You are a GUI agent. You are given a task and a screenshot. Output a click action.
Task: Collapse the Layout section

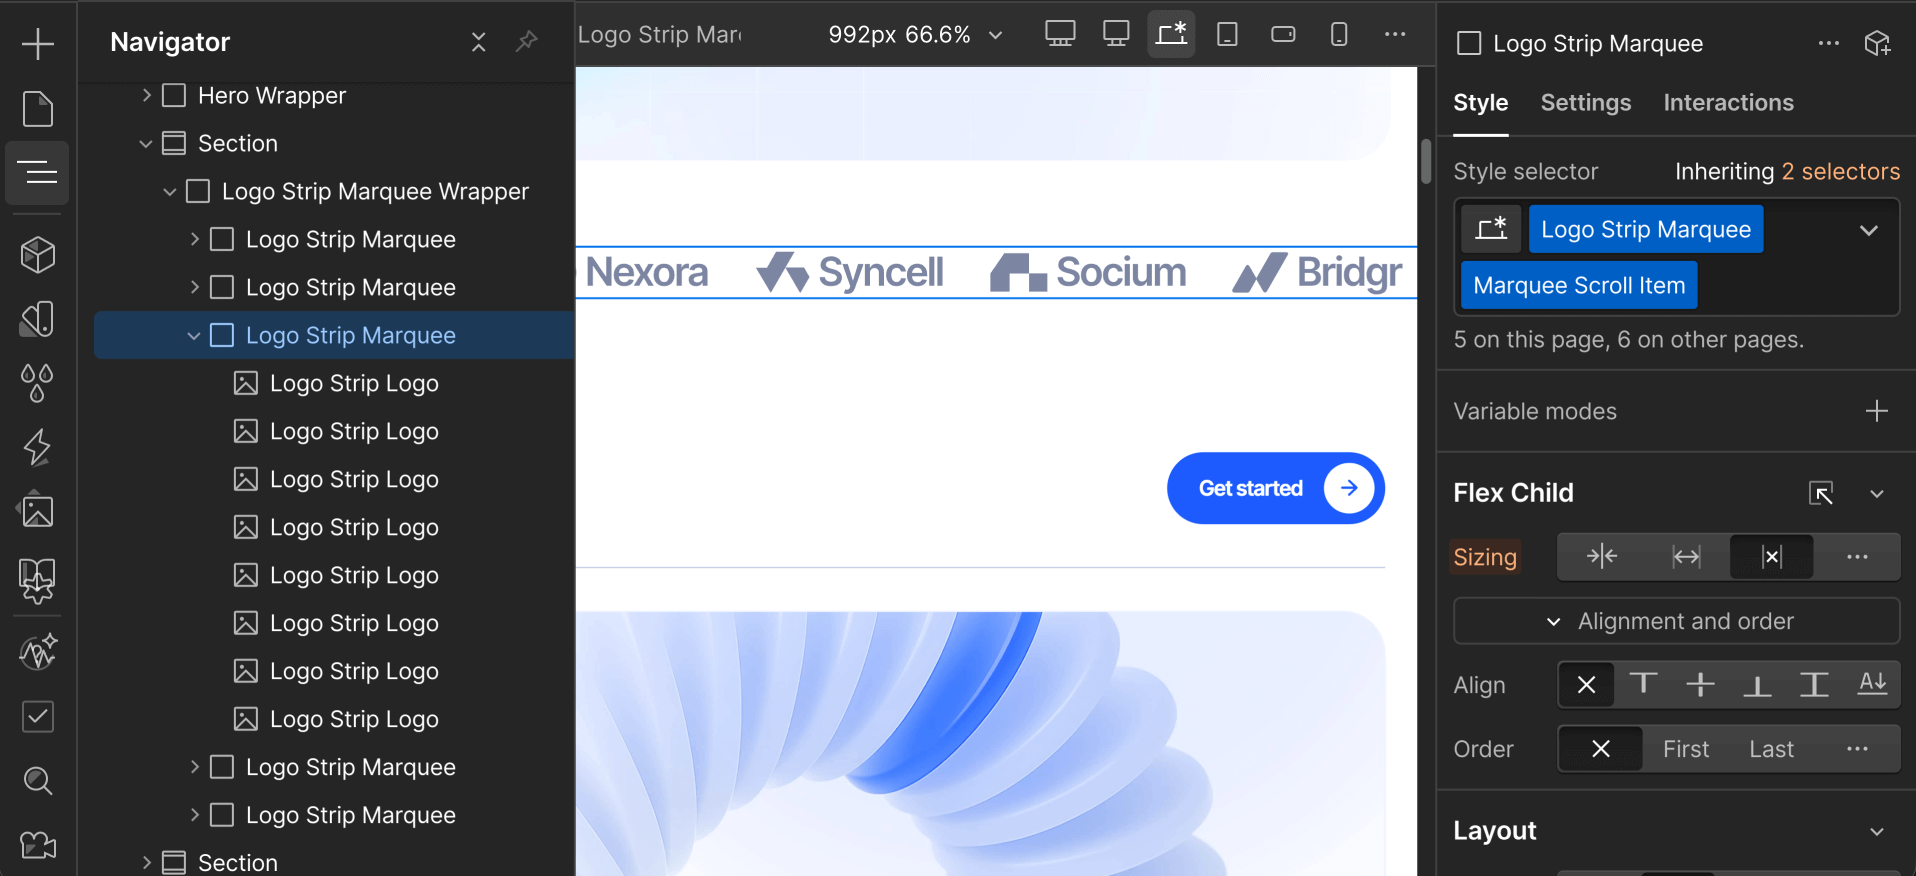1877,831
